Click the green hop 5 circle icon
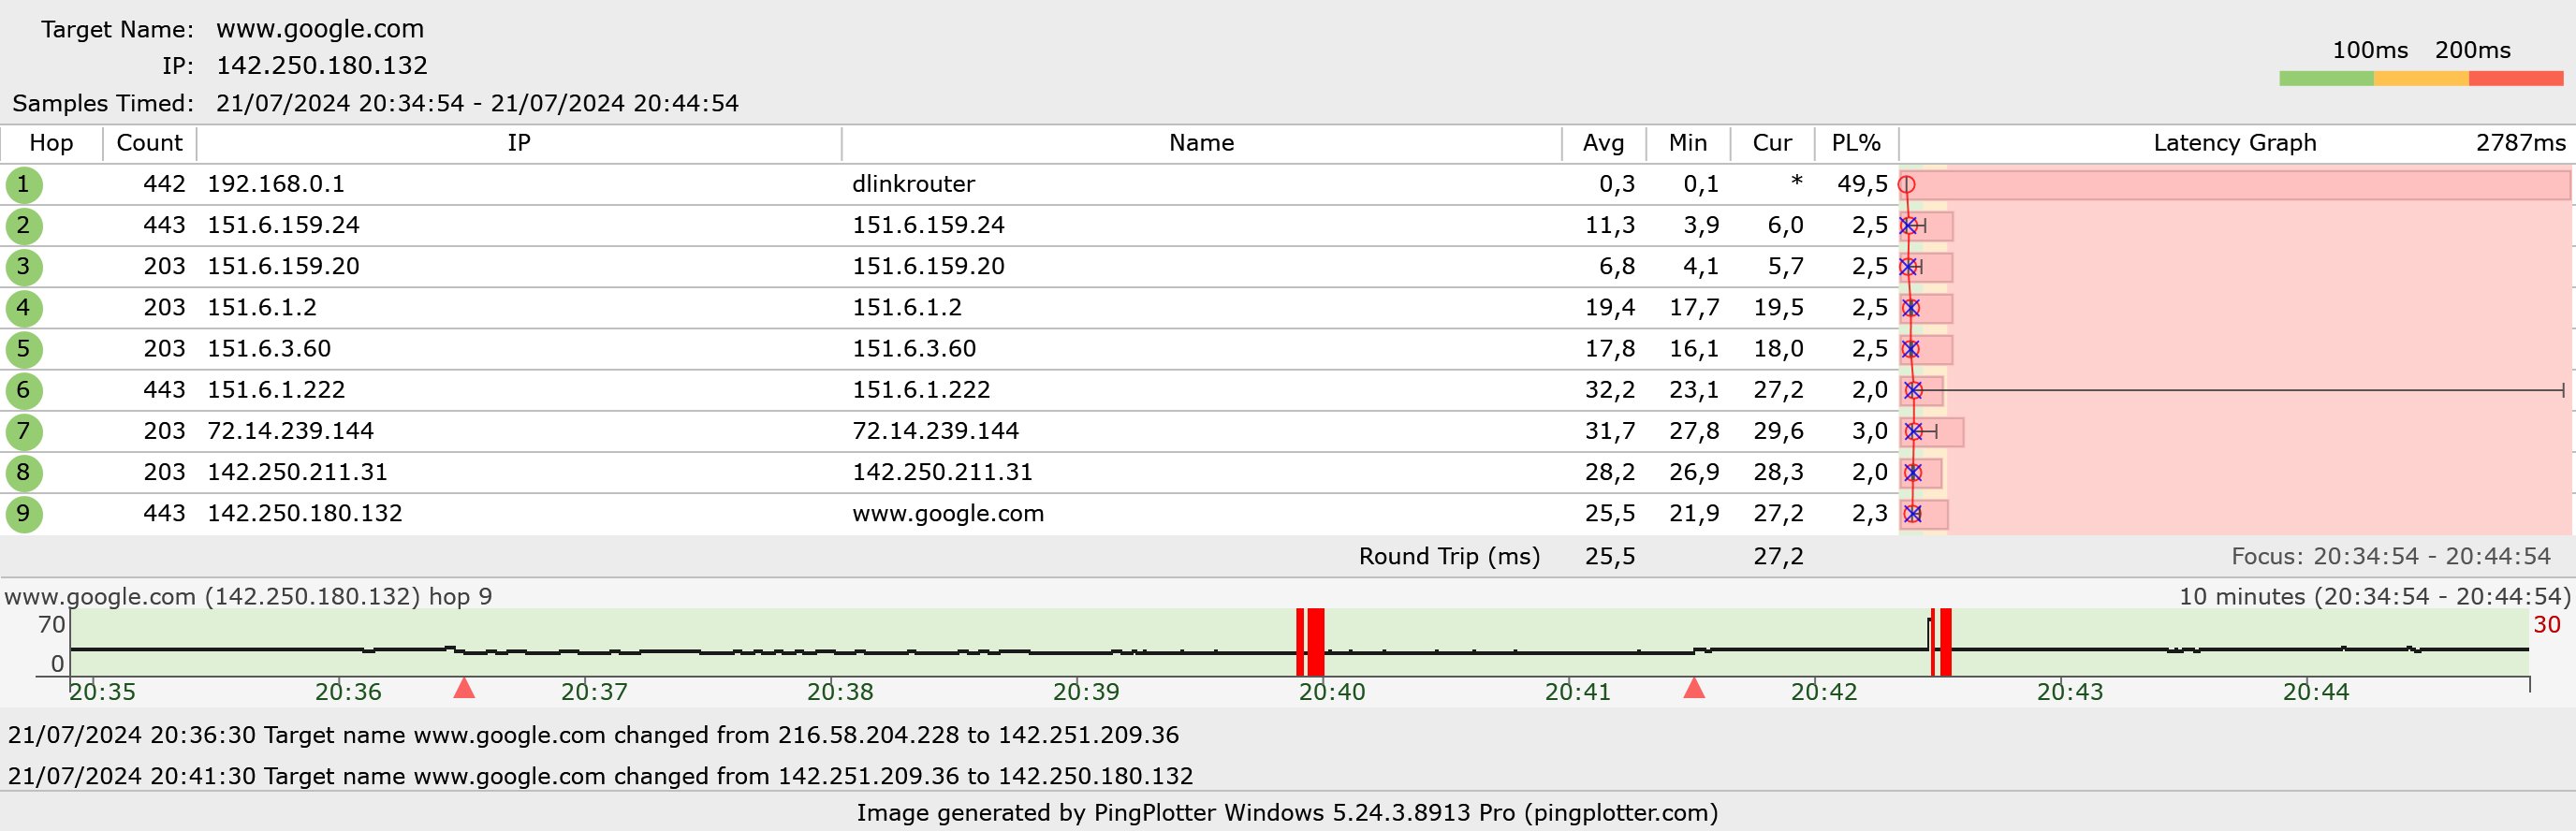This screenshot has height=831, width=2576. (x=23, y=349)
